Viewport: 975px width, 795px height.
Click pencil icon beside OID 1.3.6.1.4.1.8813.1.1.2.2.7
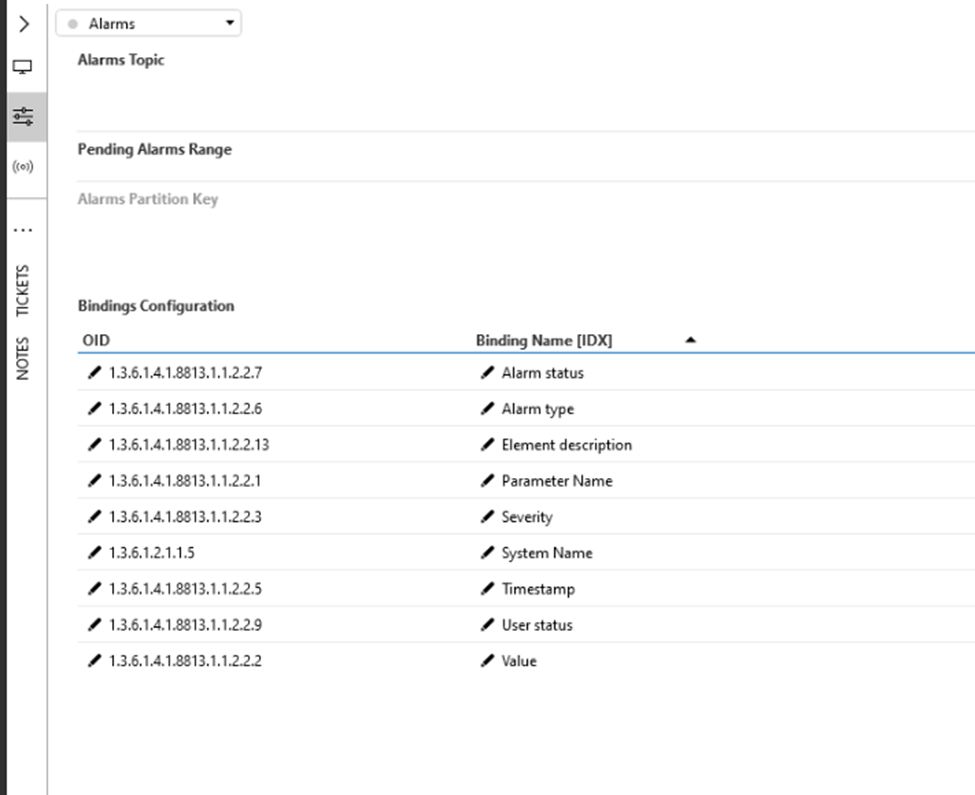pyautogui.click(x=94, y=373)
